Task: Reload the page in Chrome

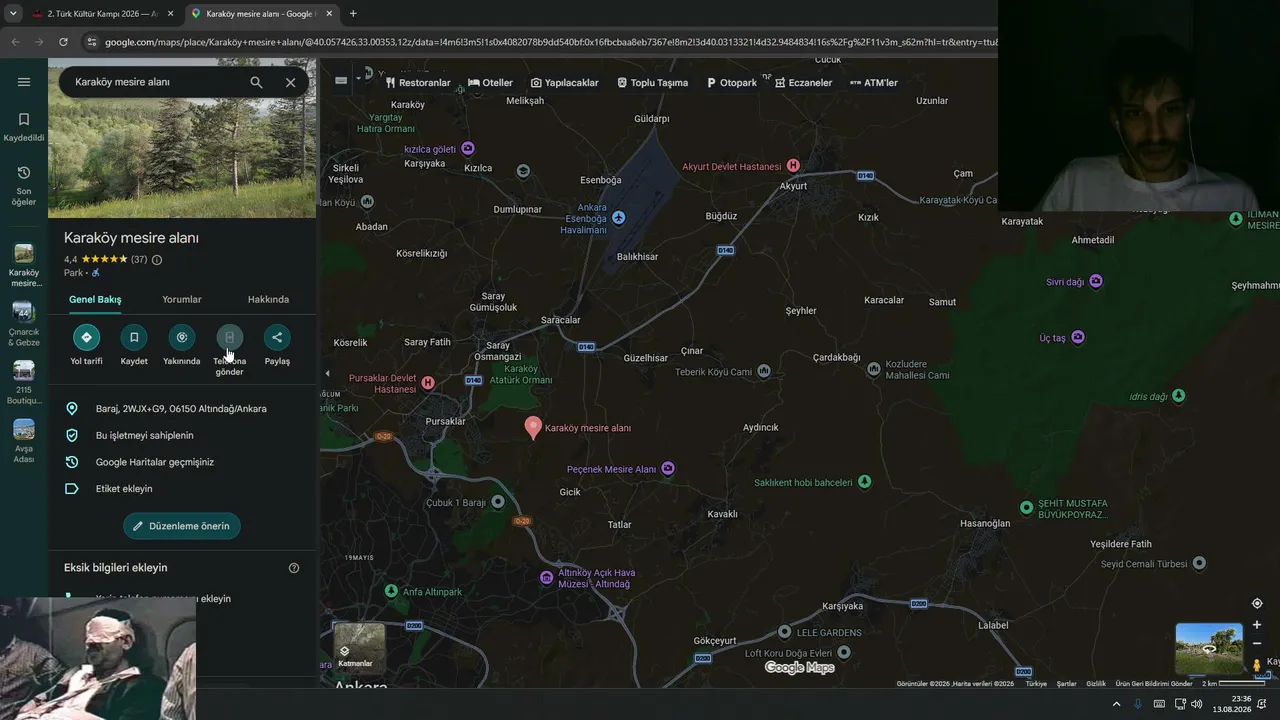Action: click(x=63, y=42)
